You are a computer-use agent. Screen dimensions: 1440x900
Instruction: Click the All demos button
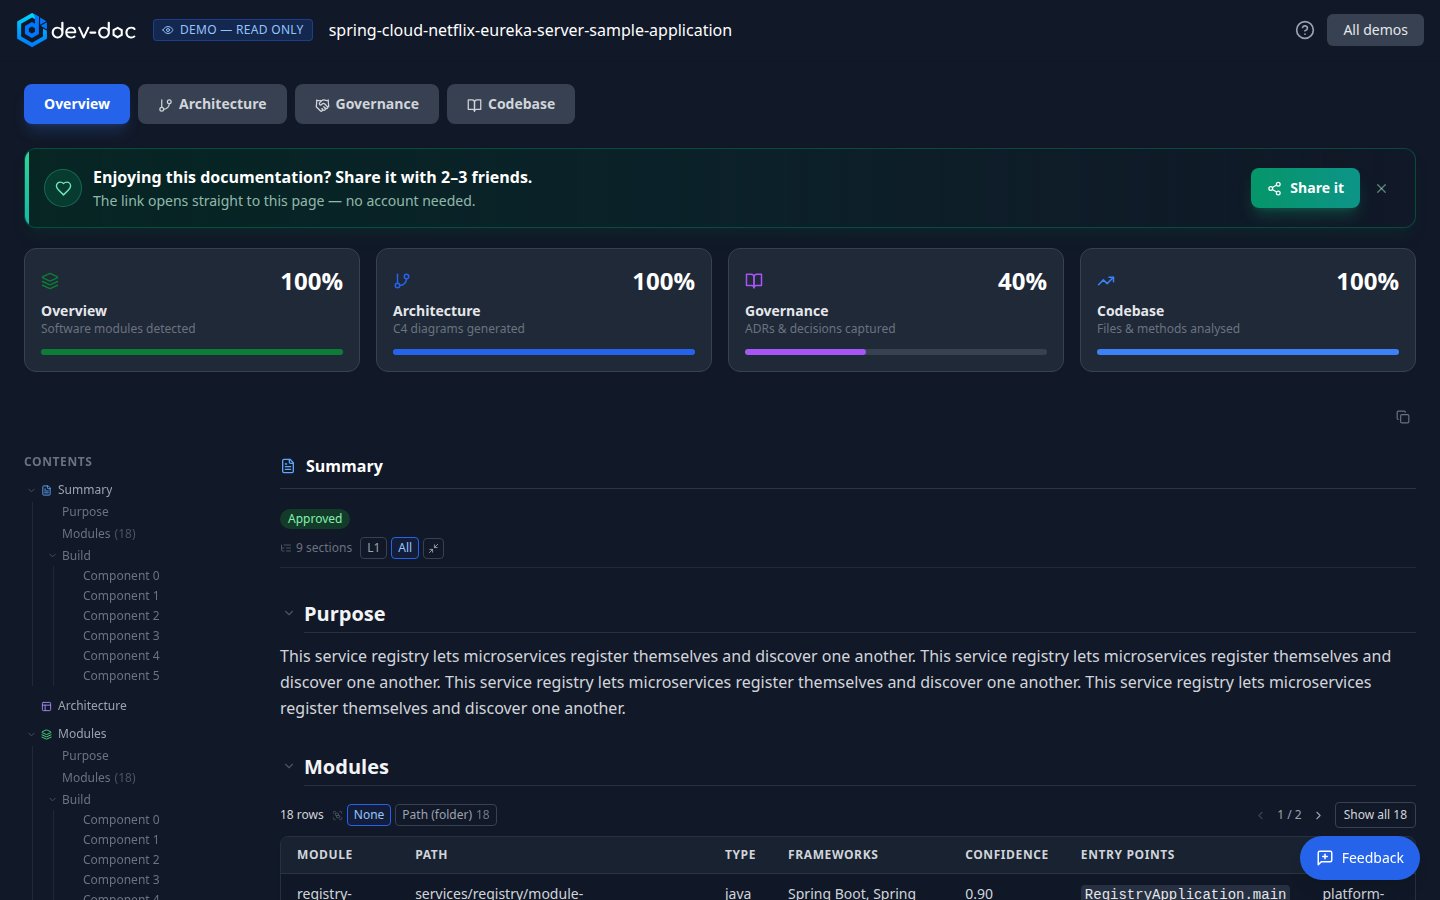point(1375,30)
